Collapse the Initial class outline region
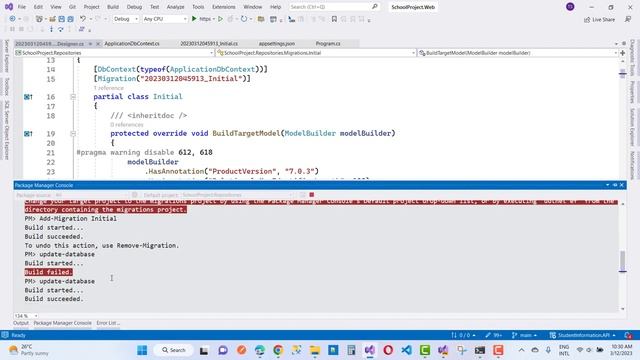The width and height of the screenshot is (640, 360). pyautogui.click(x=73, y=97)
